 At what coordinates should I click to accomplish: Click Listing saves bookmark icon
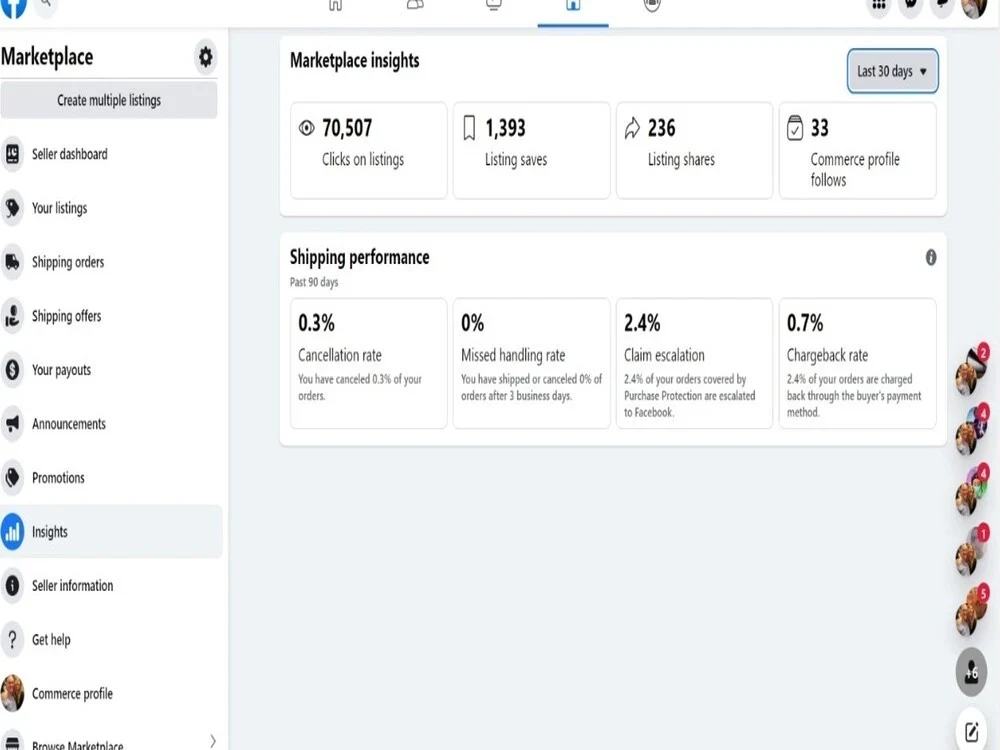tap(469, 128)
